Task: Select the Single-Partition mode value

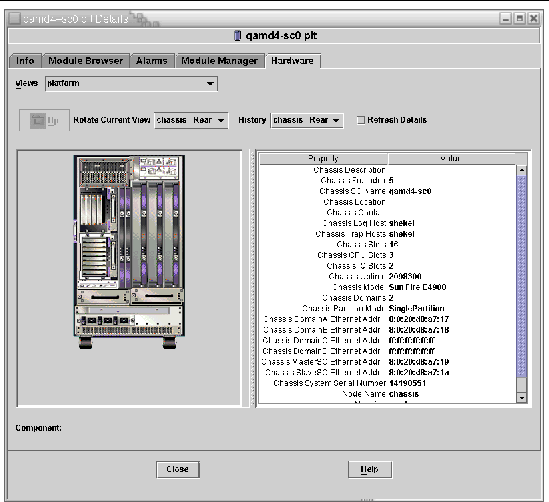Action: tap(417, 309)
